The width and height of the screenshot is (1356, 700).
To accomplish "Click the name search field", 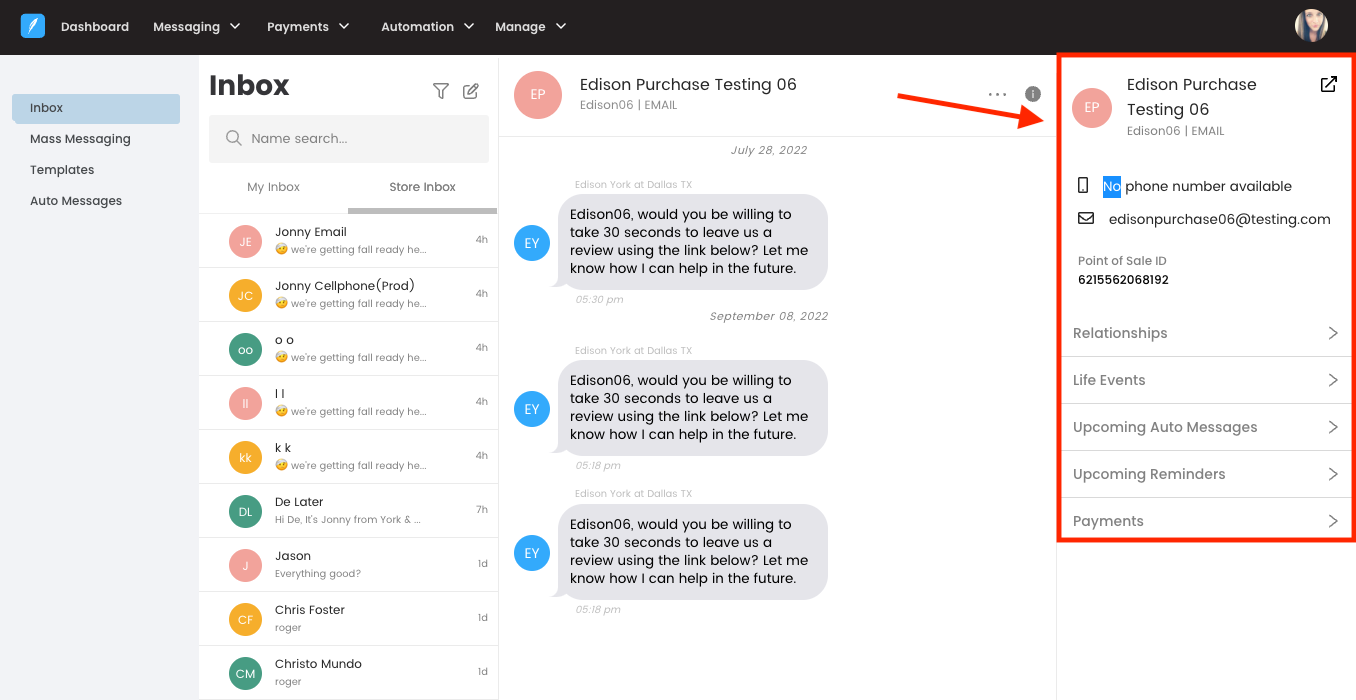I will (x=348, y=138).
